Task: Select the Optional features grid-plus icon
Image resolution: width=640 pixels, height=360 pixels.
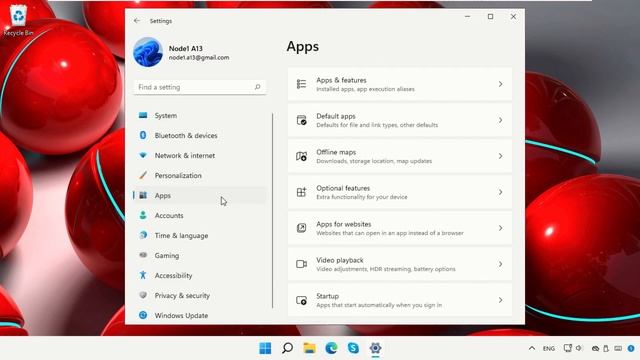Action: click(301, 192)
